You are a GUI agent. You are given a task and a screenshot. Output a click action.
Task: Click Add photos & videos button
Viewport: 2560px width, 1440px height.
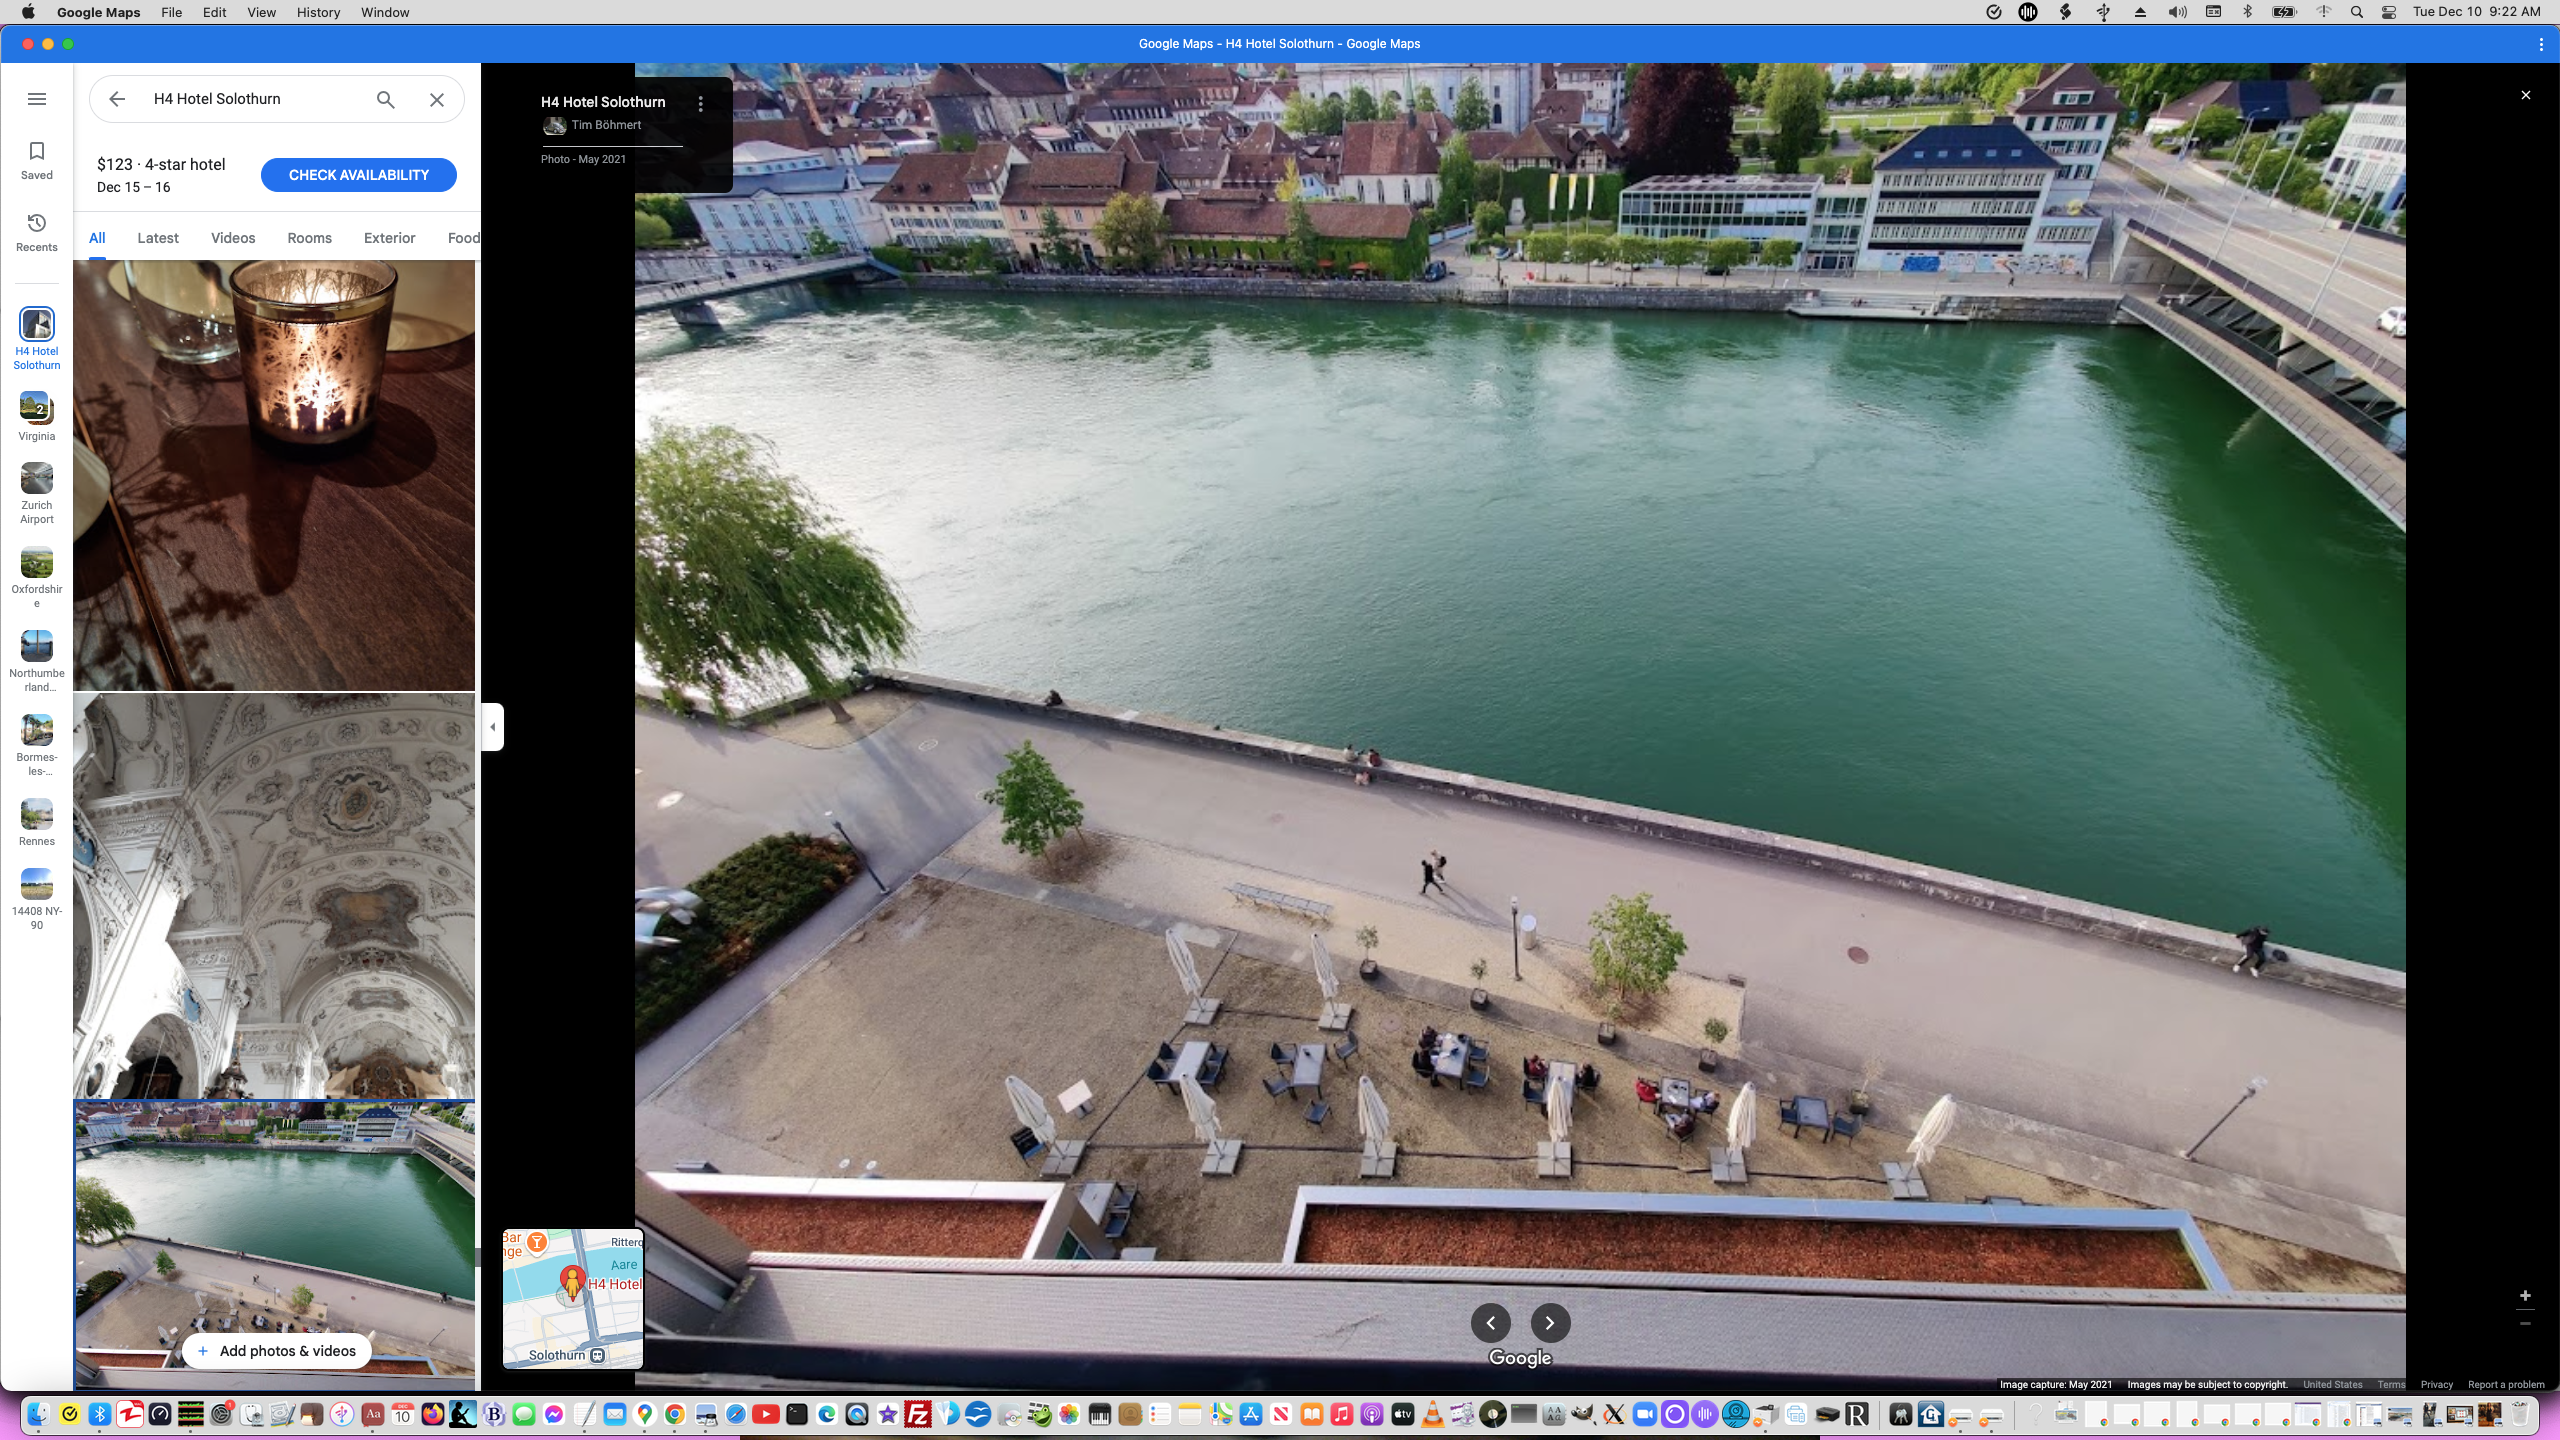(x=277, y=1351)
